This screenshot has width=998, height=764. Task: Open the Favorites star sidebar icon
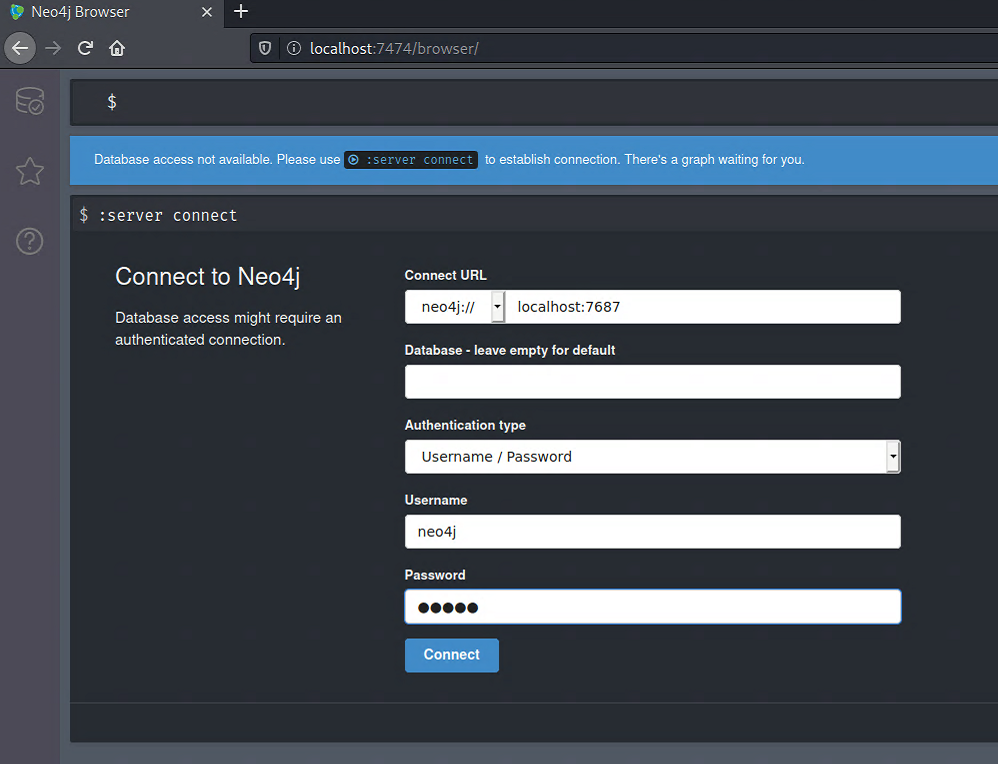pos(29,171)
